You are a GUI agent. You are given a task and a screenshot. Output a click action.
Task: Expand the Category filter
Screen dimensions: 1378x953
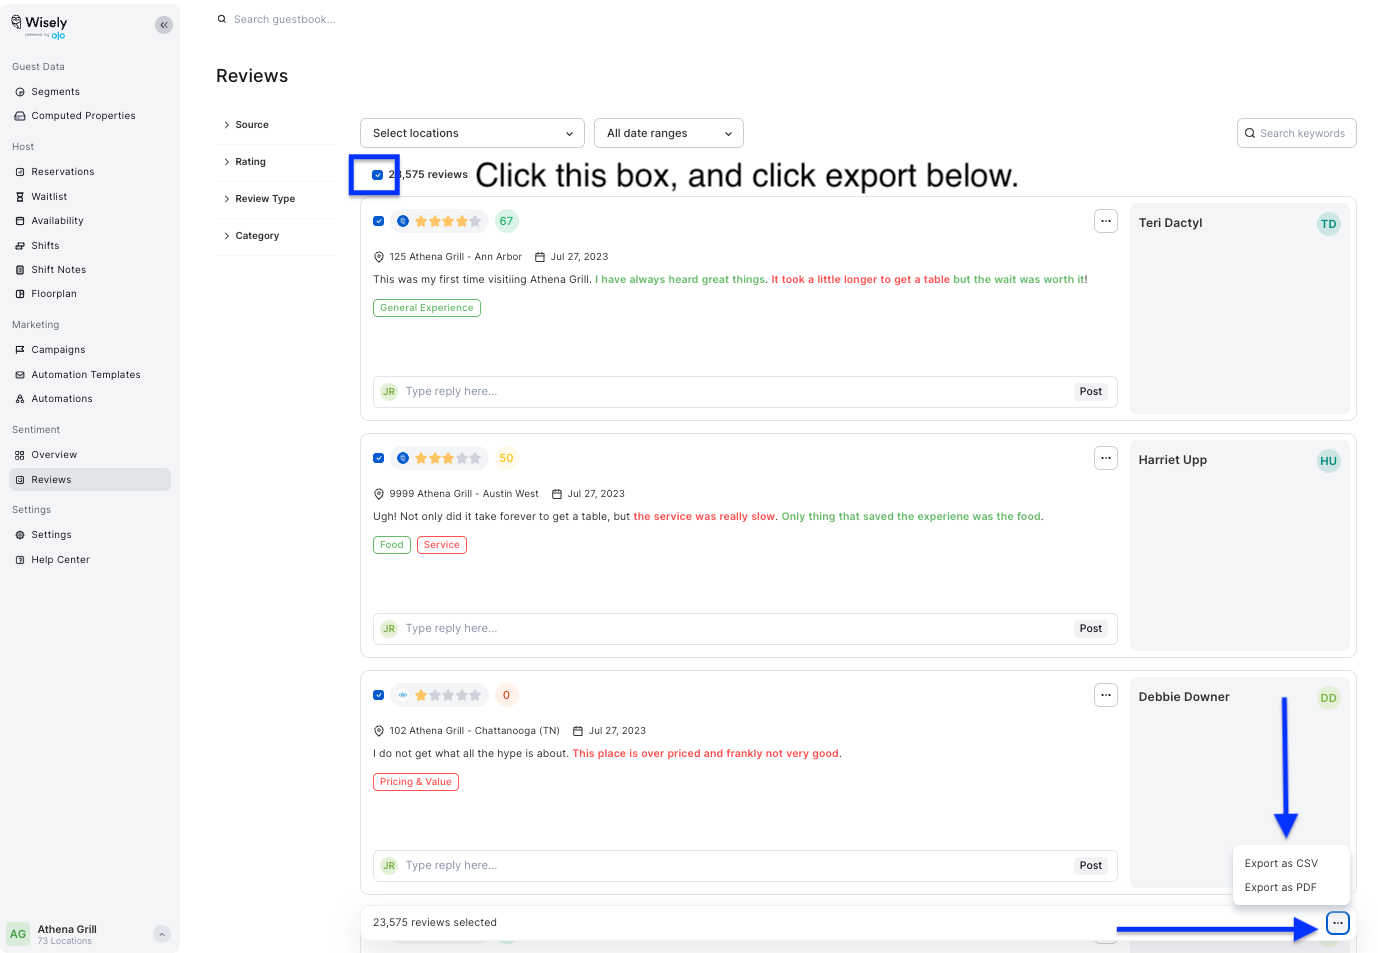[252, 236]
